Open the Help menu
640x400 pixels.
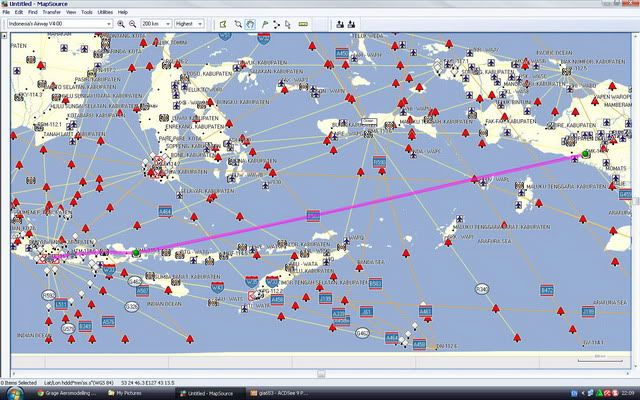[122, 12]
